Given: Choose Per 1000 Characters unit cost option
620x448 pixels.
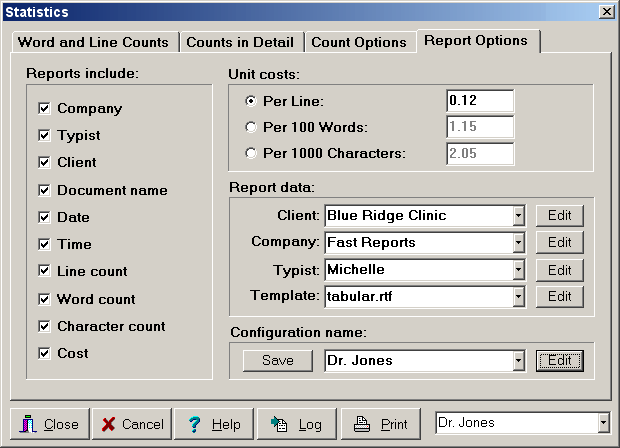Looking at the screenshot, I should [250, 153].
